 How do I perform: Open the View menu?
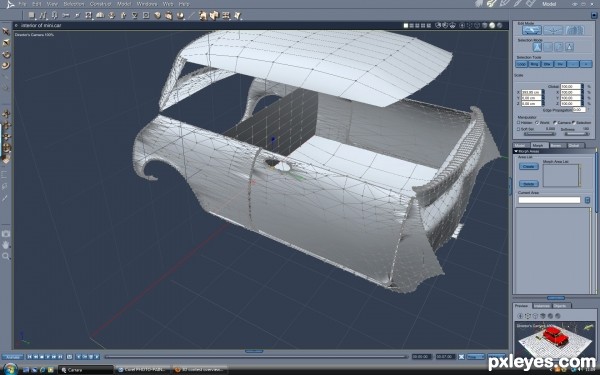(52, 4)
